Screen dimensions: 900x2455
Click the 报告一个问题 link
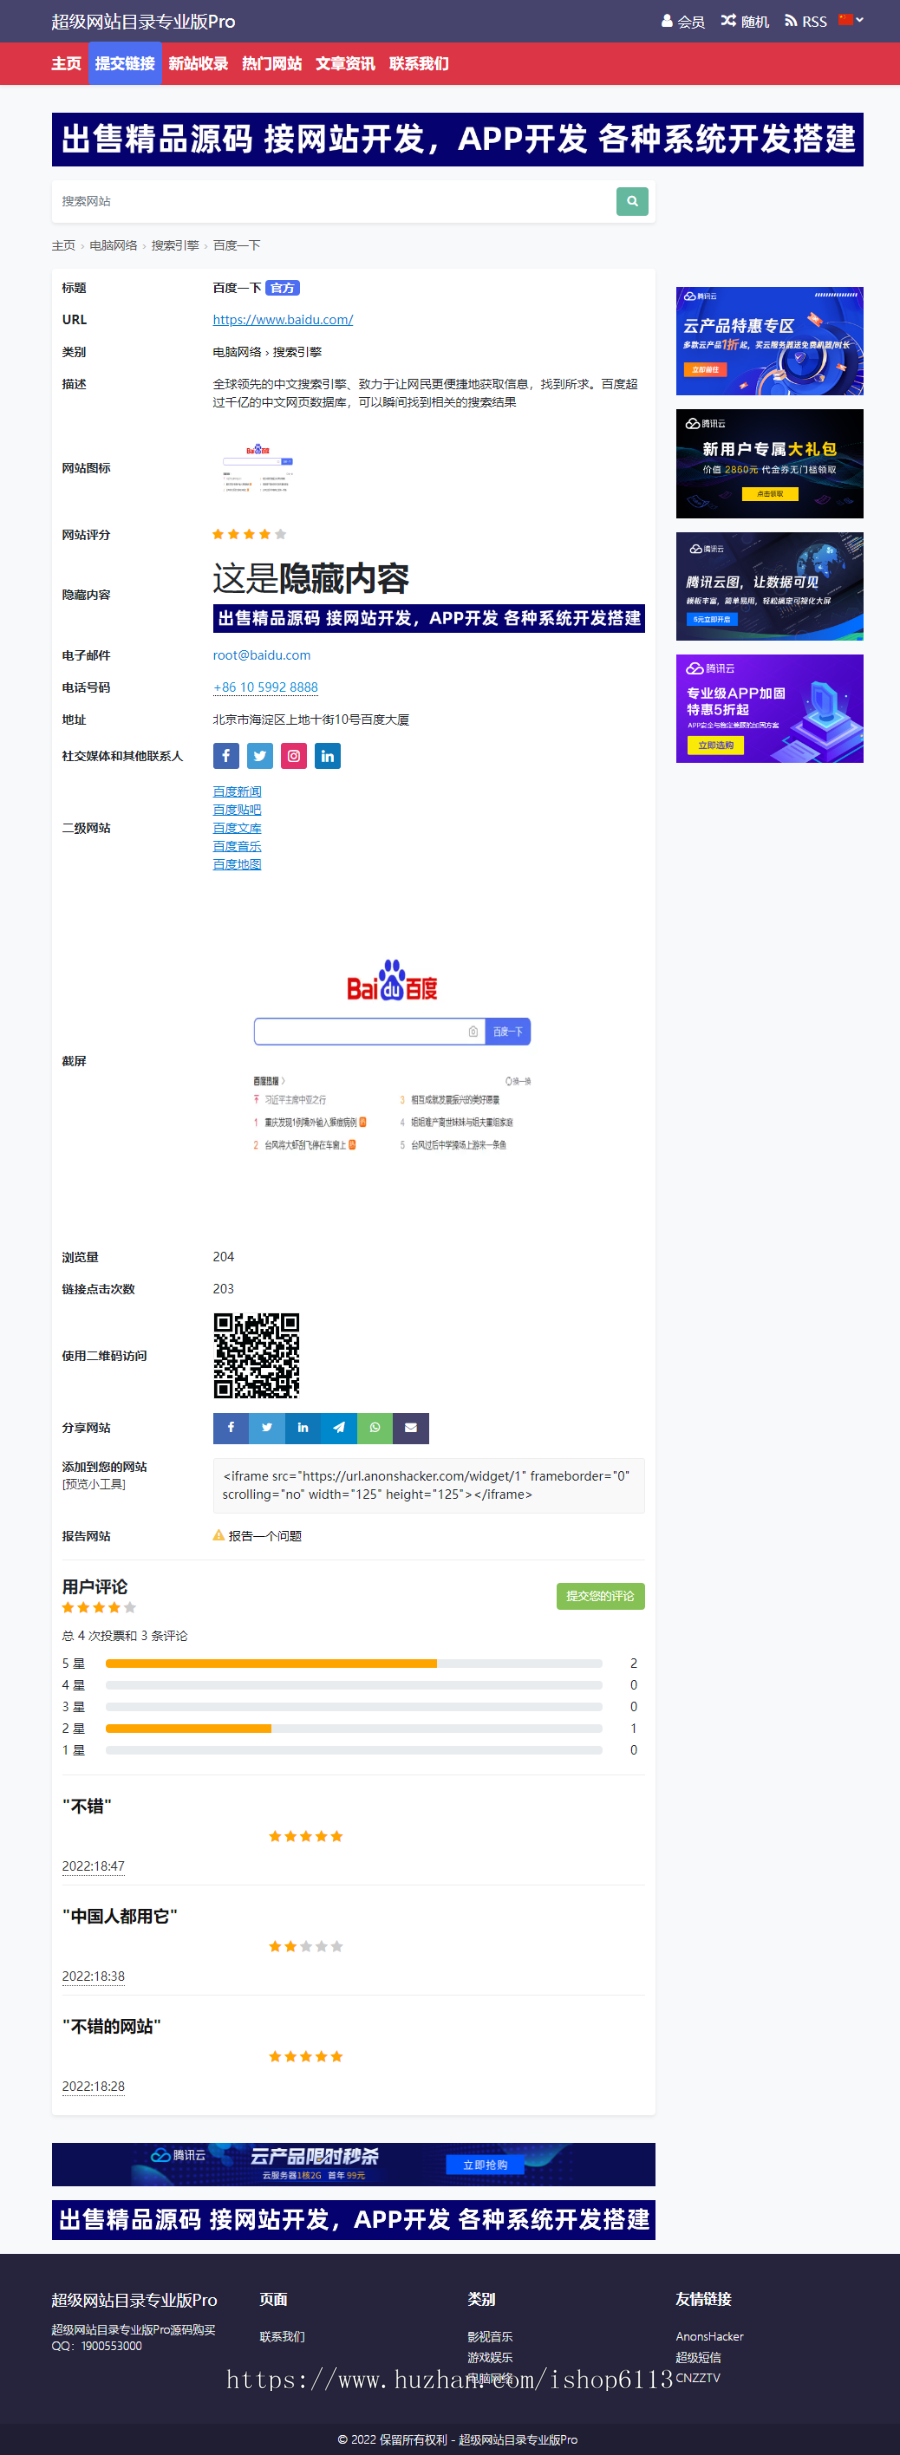pyautogui.click(x=265, y=1536)
